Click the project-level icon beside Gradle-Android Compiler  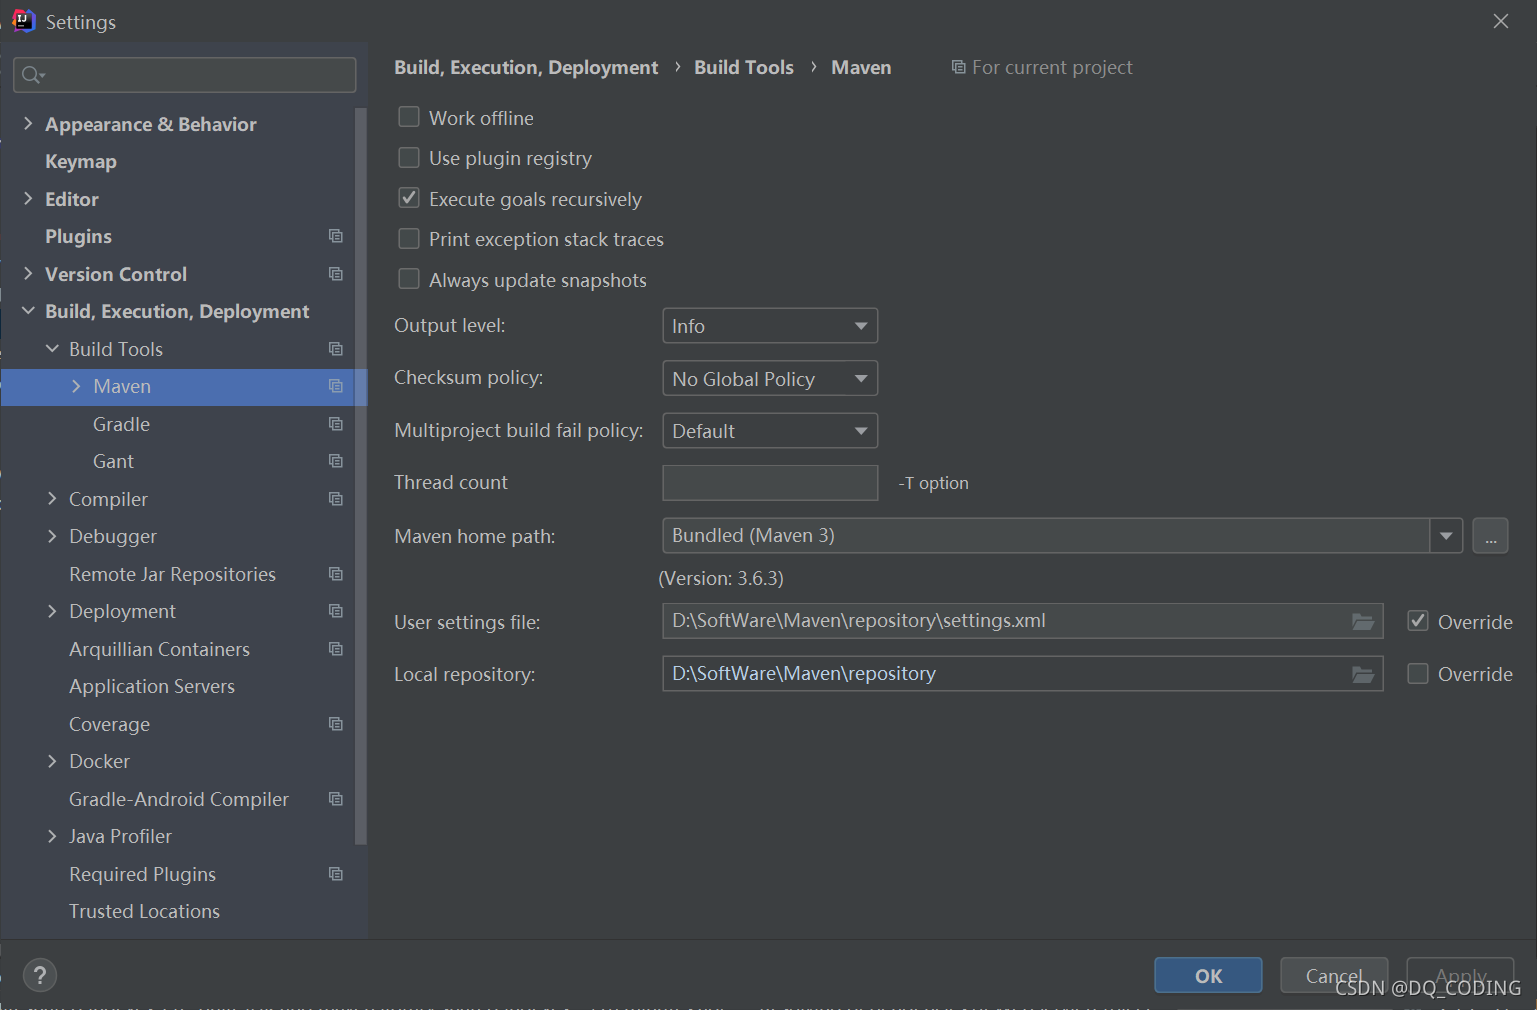pyautogui.click(x=336, y=799)
